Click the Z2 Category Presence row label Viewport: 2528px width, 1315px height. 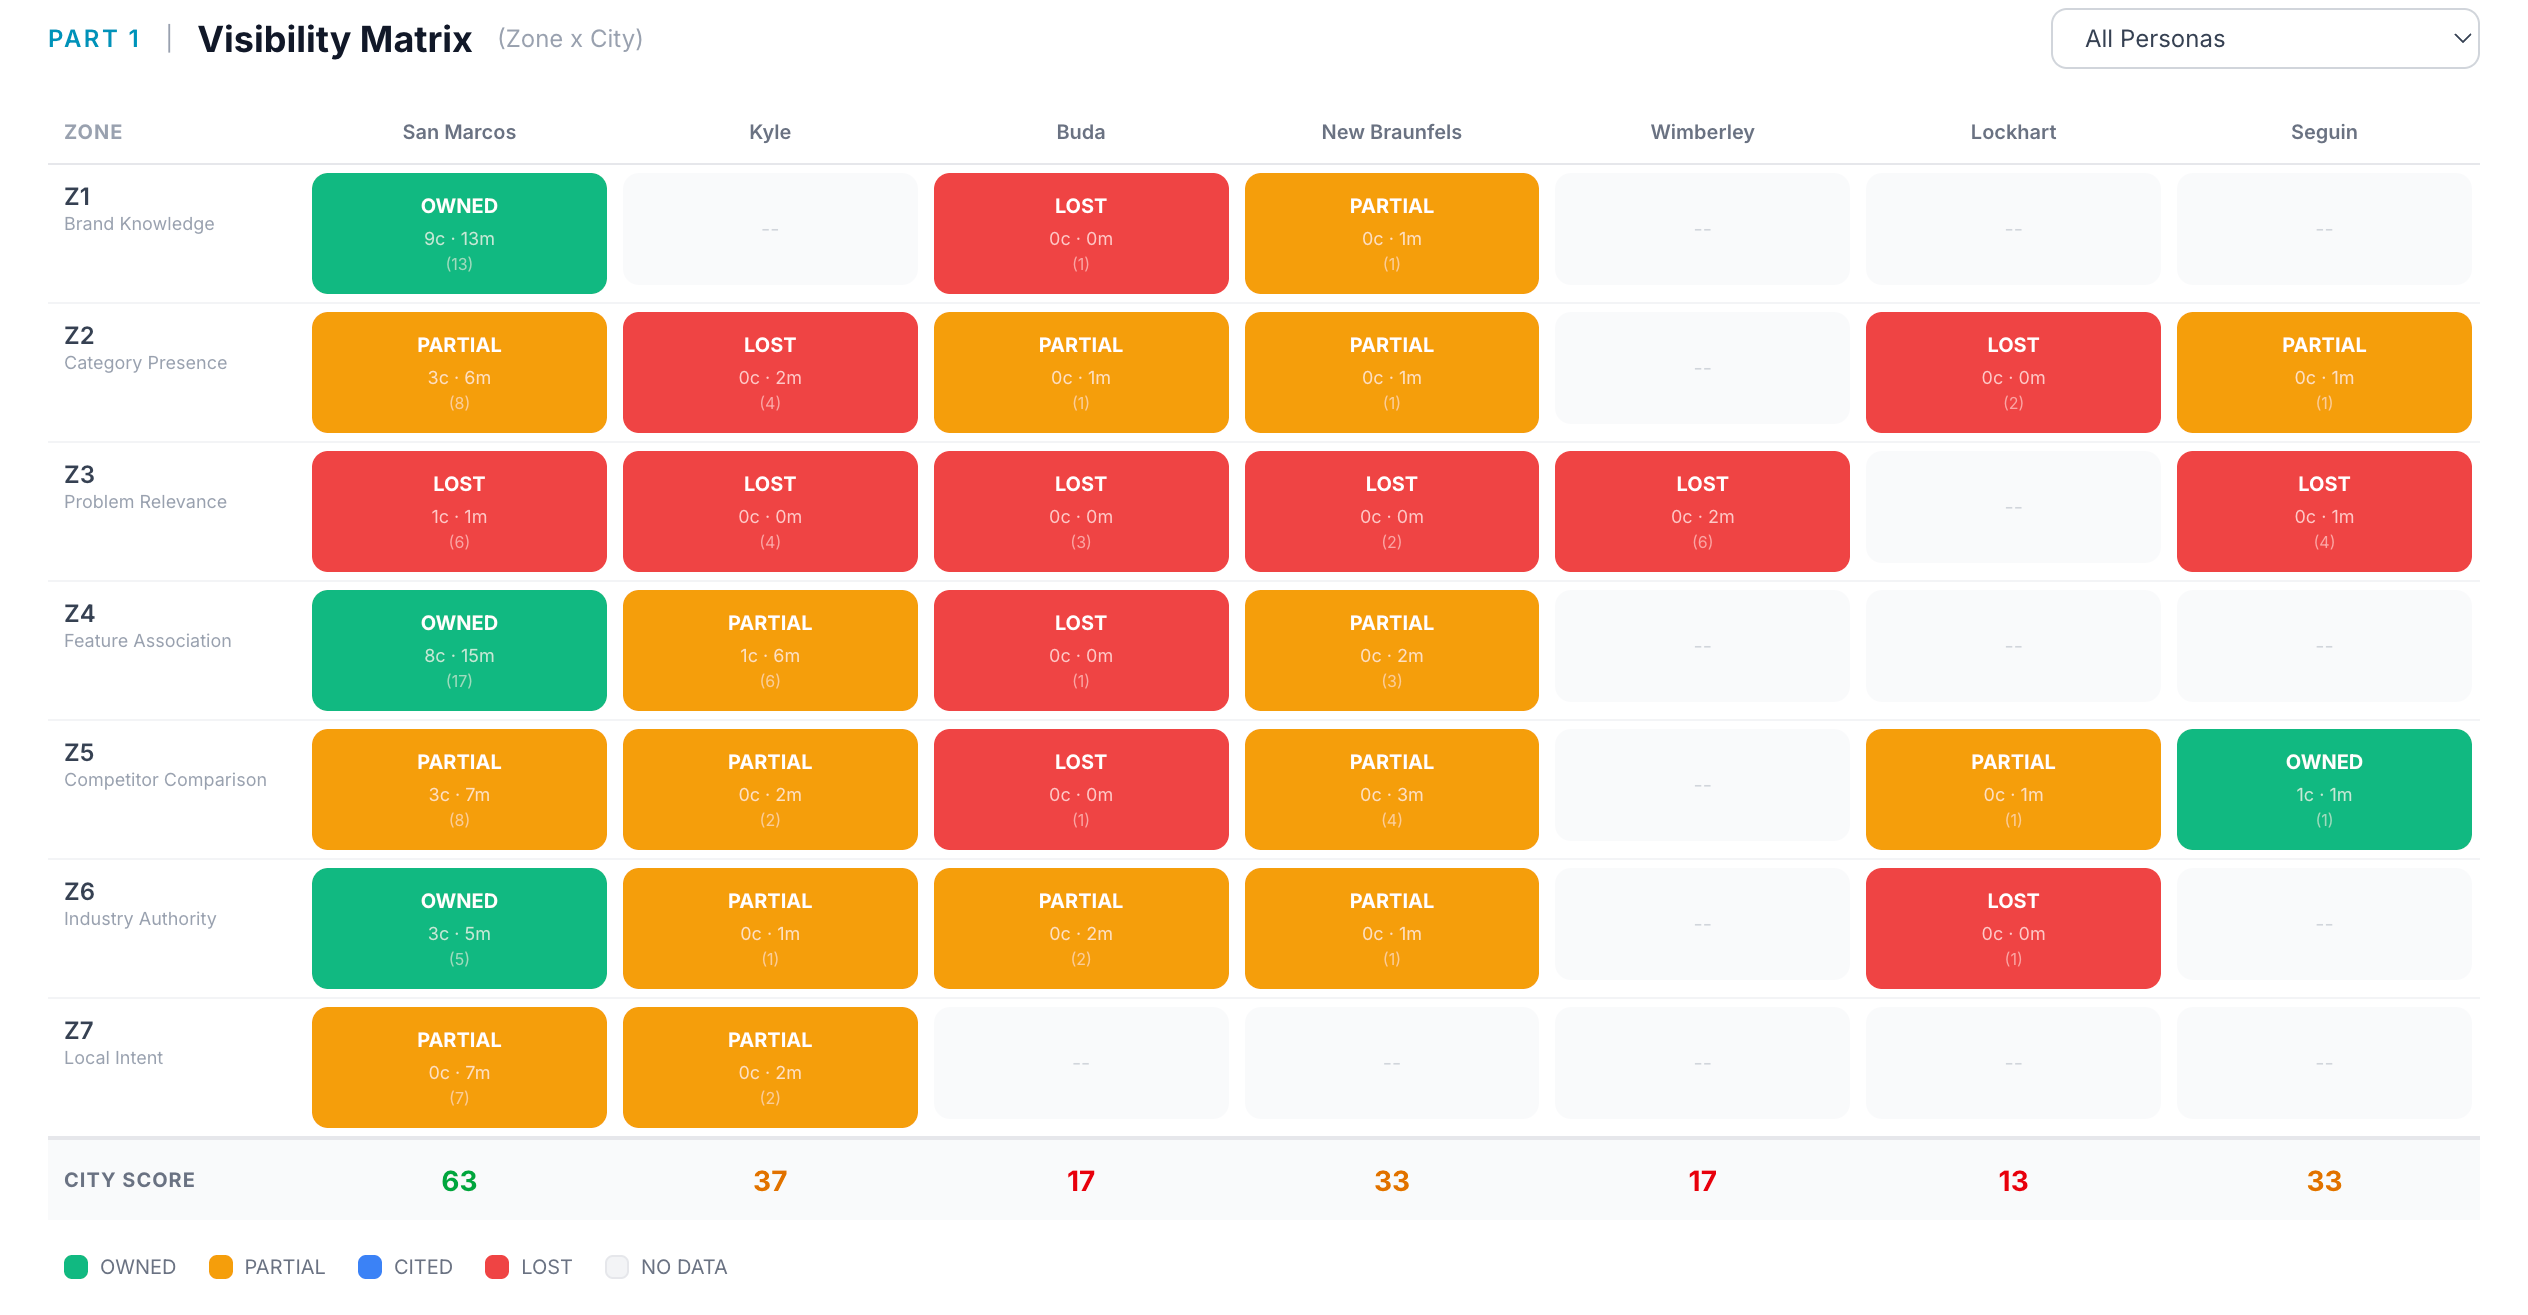tap(145, 348)
